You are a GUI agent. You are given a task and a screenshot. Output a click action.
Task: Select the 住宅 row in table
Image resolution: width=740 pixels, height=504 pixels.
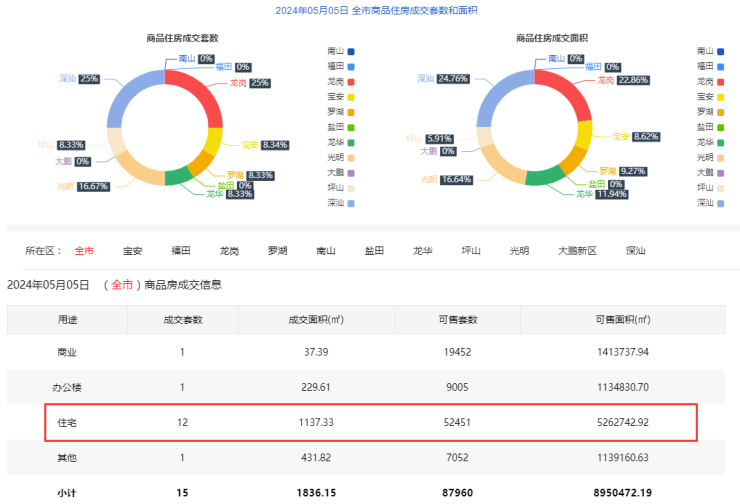tap(370, 422)
